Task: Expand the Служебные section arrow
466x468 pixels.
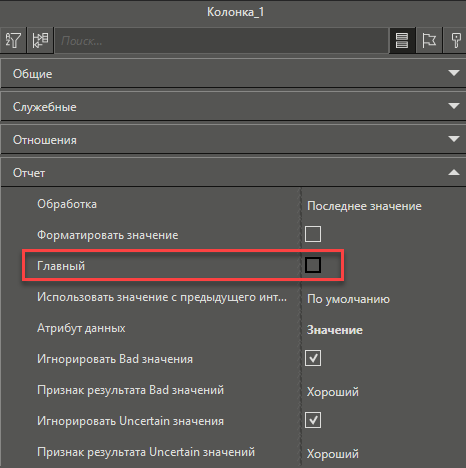Action: tap(454, 106)
